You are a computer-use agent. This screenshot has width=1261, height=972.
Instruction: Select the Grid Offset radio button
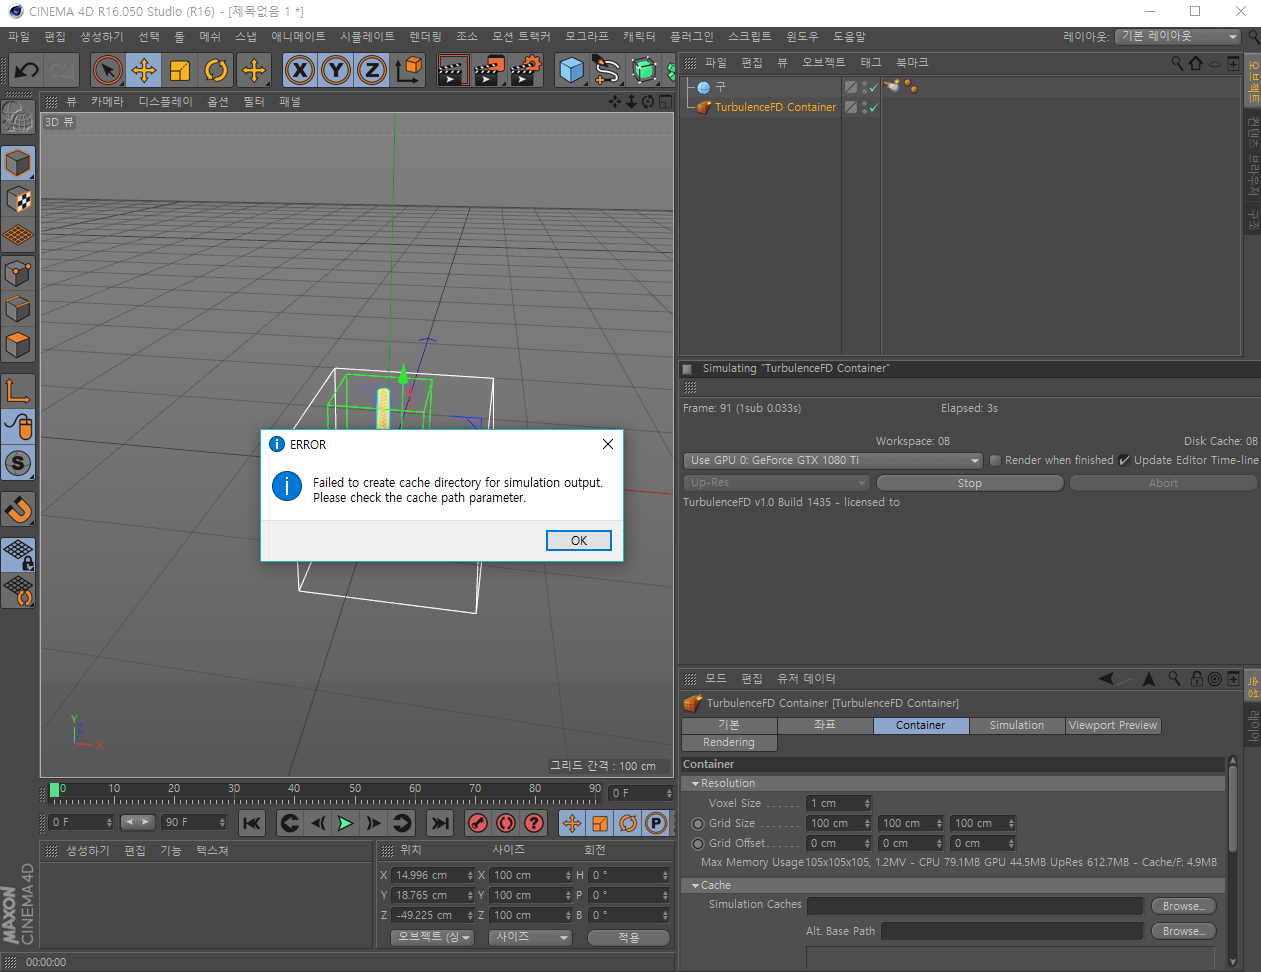click(698, 844)
